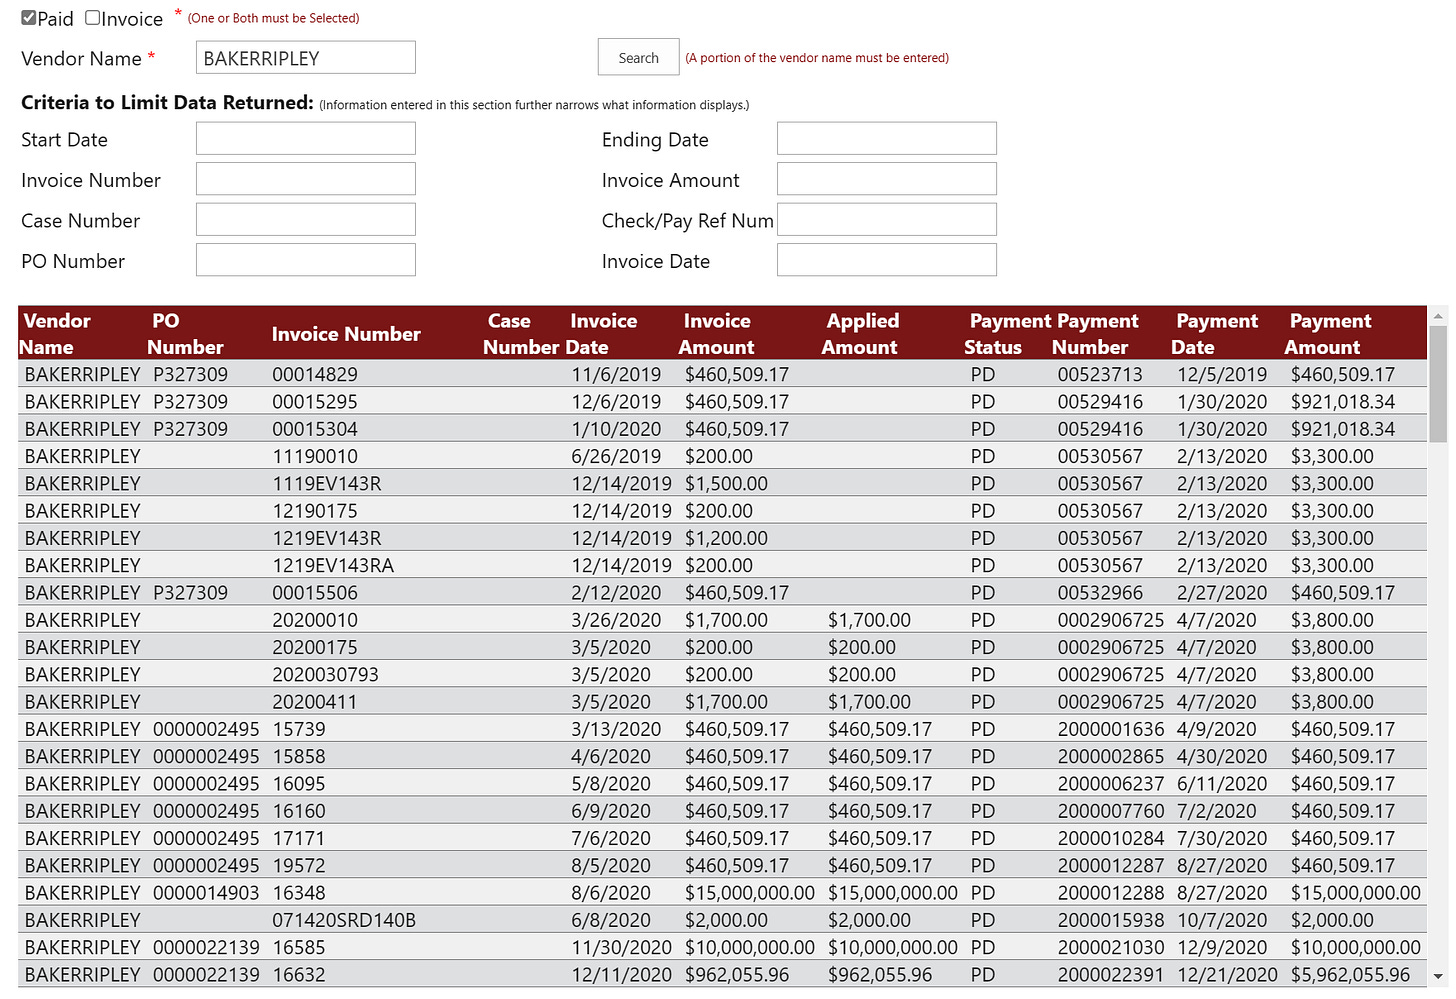Click the Payment Amount column header

coord(1328,334)
